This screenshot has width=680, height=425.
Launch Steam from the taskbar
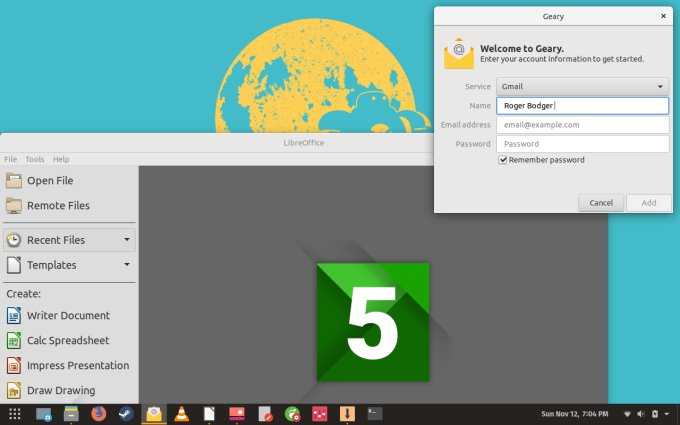pyautogui.click(x=126, y=413)
